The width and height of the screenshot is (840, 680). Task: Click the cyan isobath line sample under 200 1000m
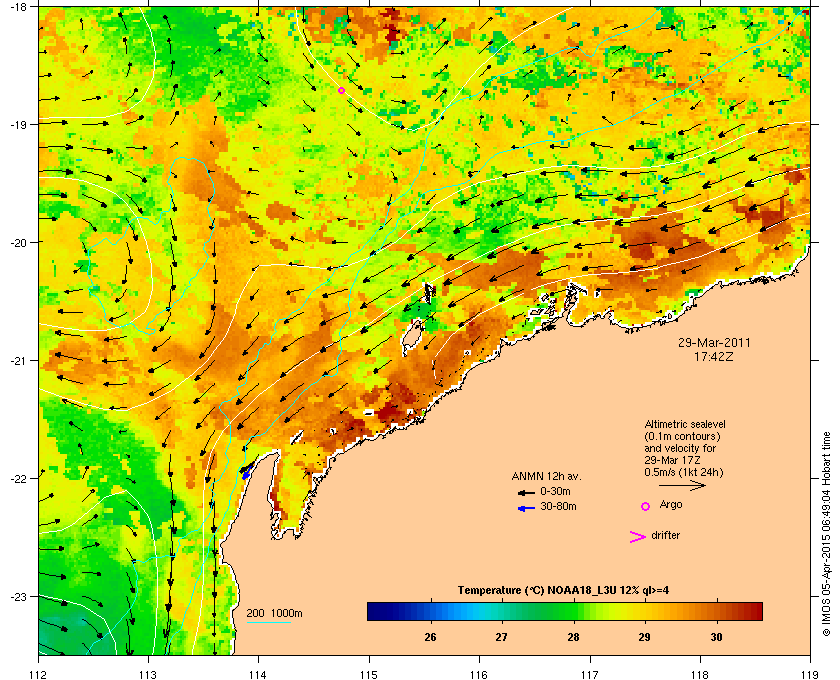(268, 622)
